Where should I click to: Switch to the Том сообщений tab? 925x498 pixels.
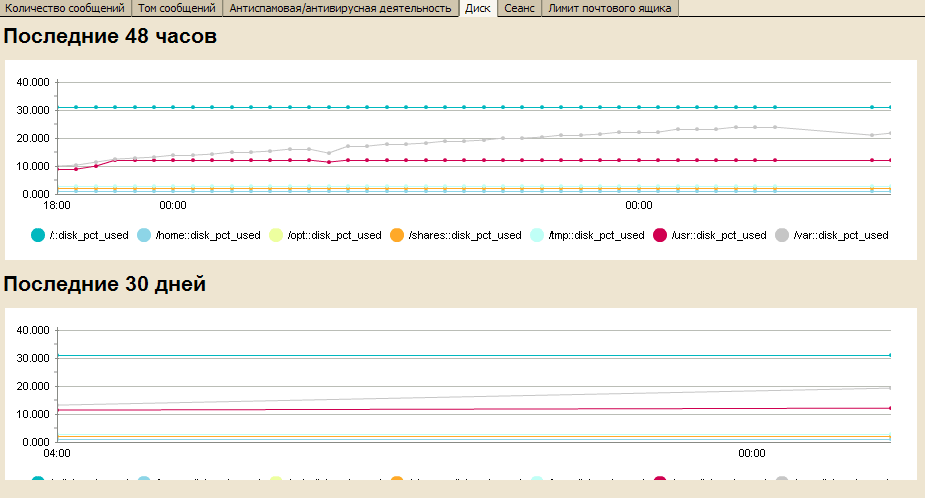coord(176,8)
